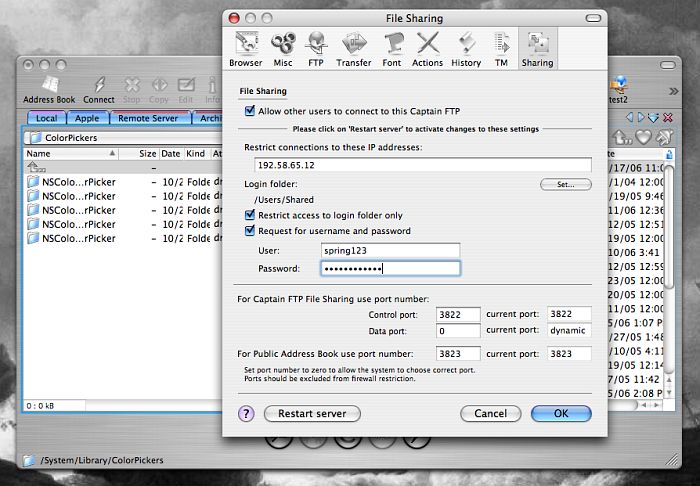Image resolution: width=700 pixels, height=486 pixels.
Task: Toggle Restrict access to login folder only
Action: pyautogui.click(x=250, y=215)
